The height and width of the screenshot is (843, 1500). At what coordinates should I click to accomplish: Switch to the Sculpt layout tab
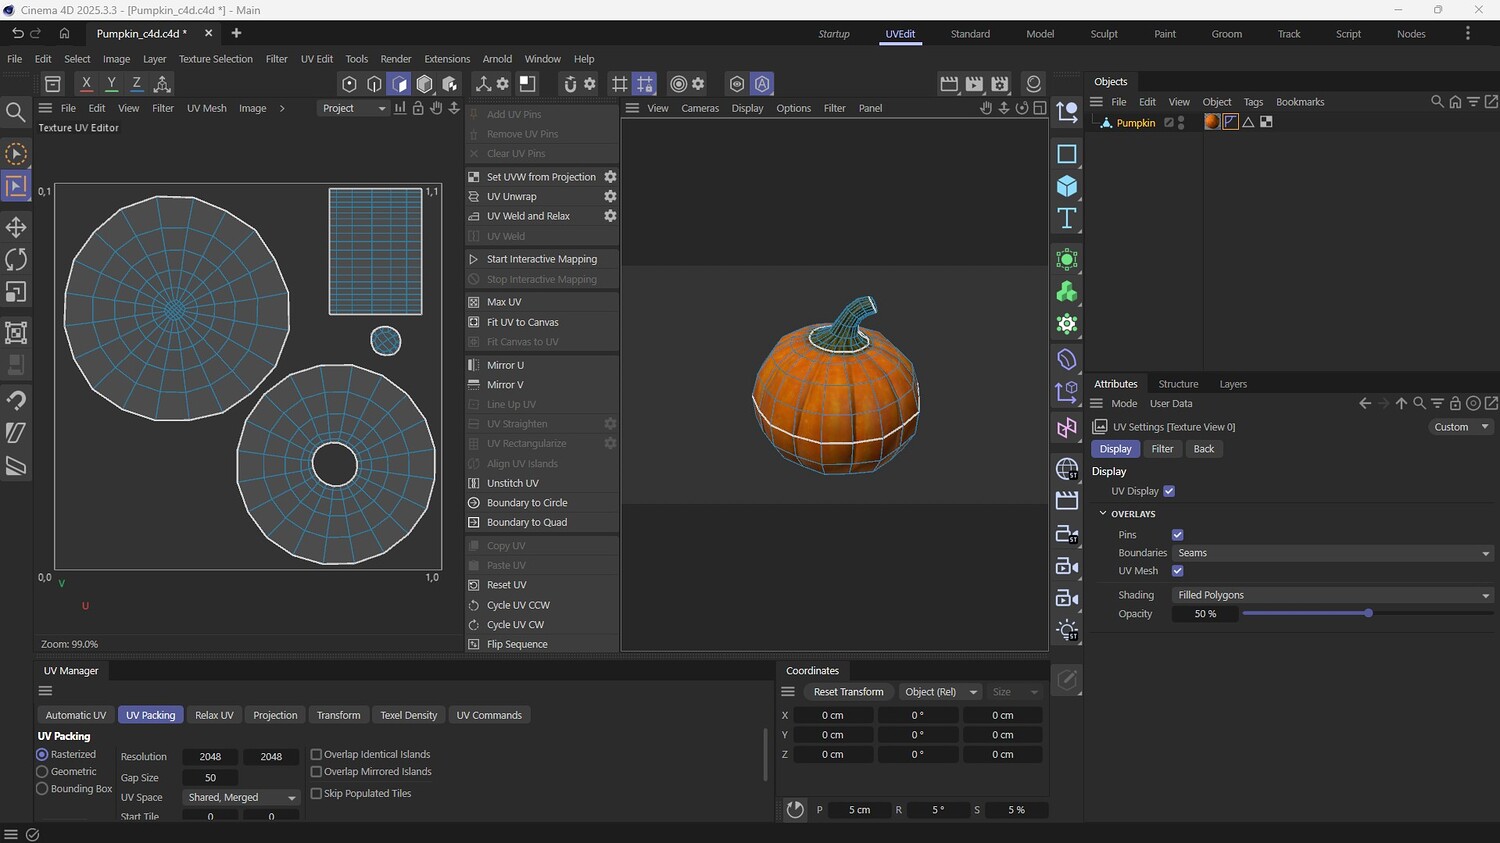click(1104, 34)
